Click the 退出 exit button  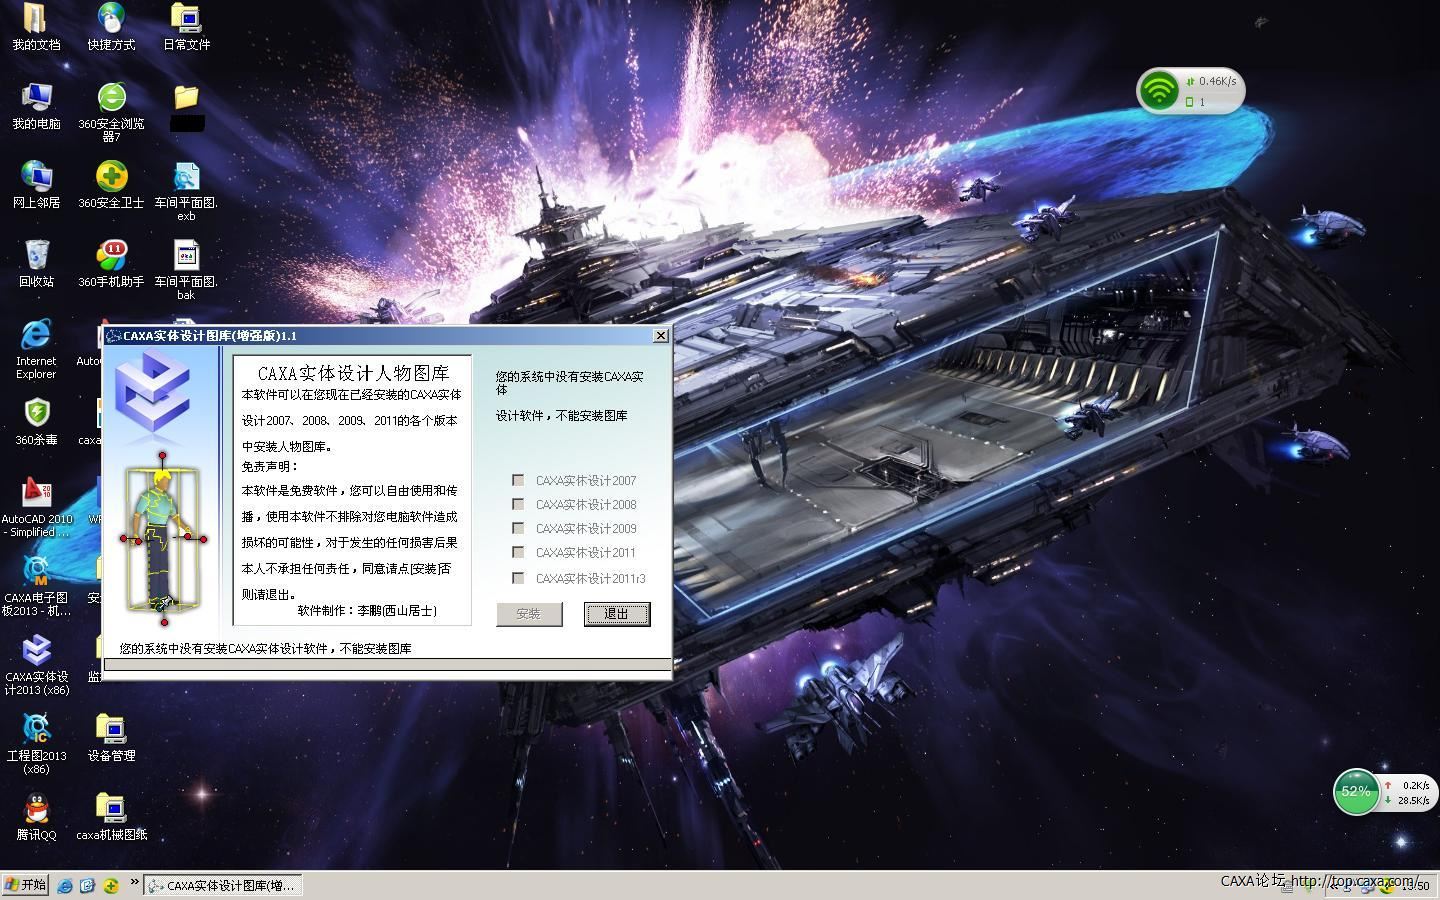617,614
